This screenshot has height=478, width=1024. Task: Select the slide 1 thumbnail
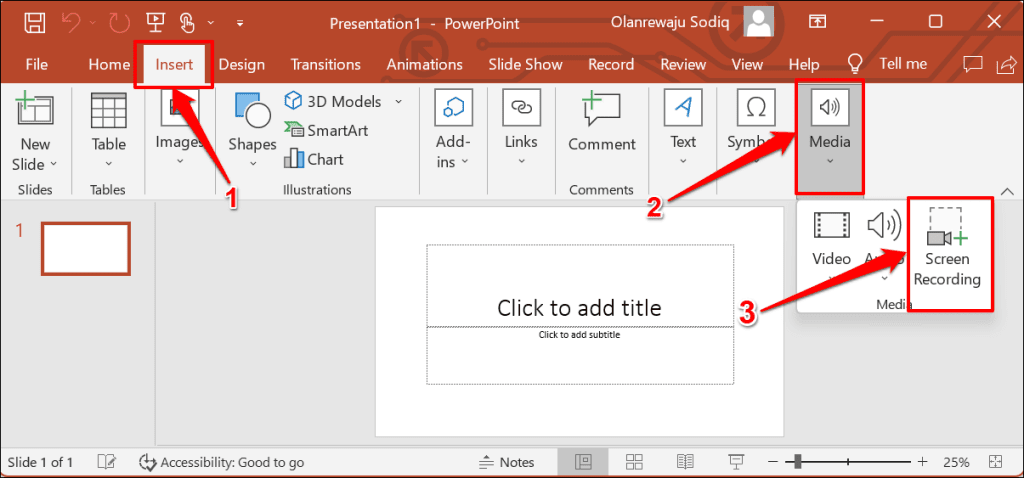tap(86, 248)
